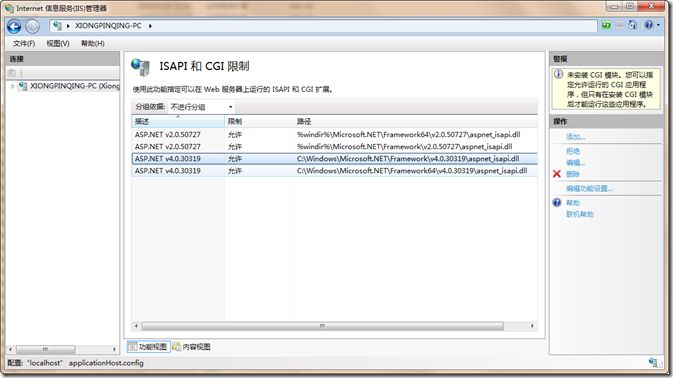Minimize the IIS Manager window
This screenshot has width=673, height=378.
pos(614,6)
